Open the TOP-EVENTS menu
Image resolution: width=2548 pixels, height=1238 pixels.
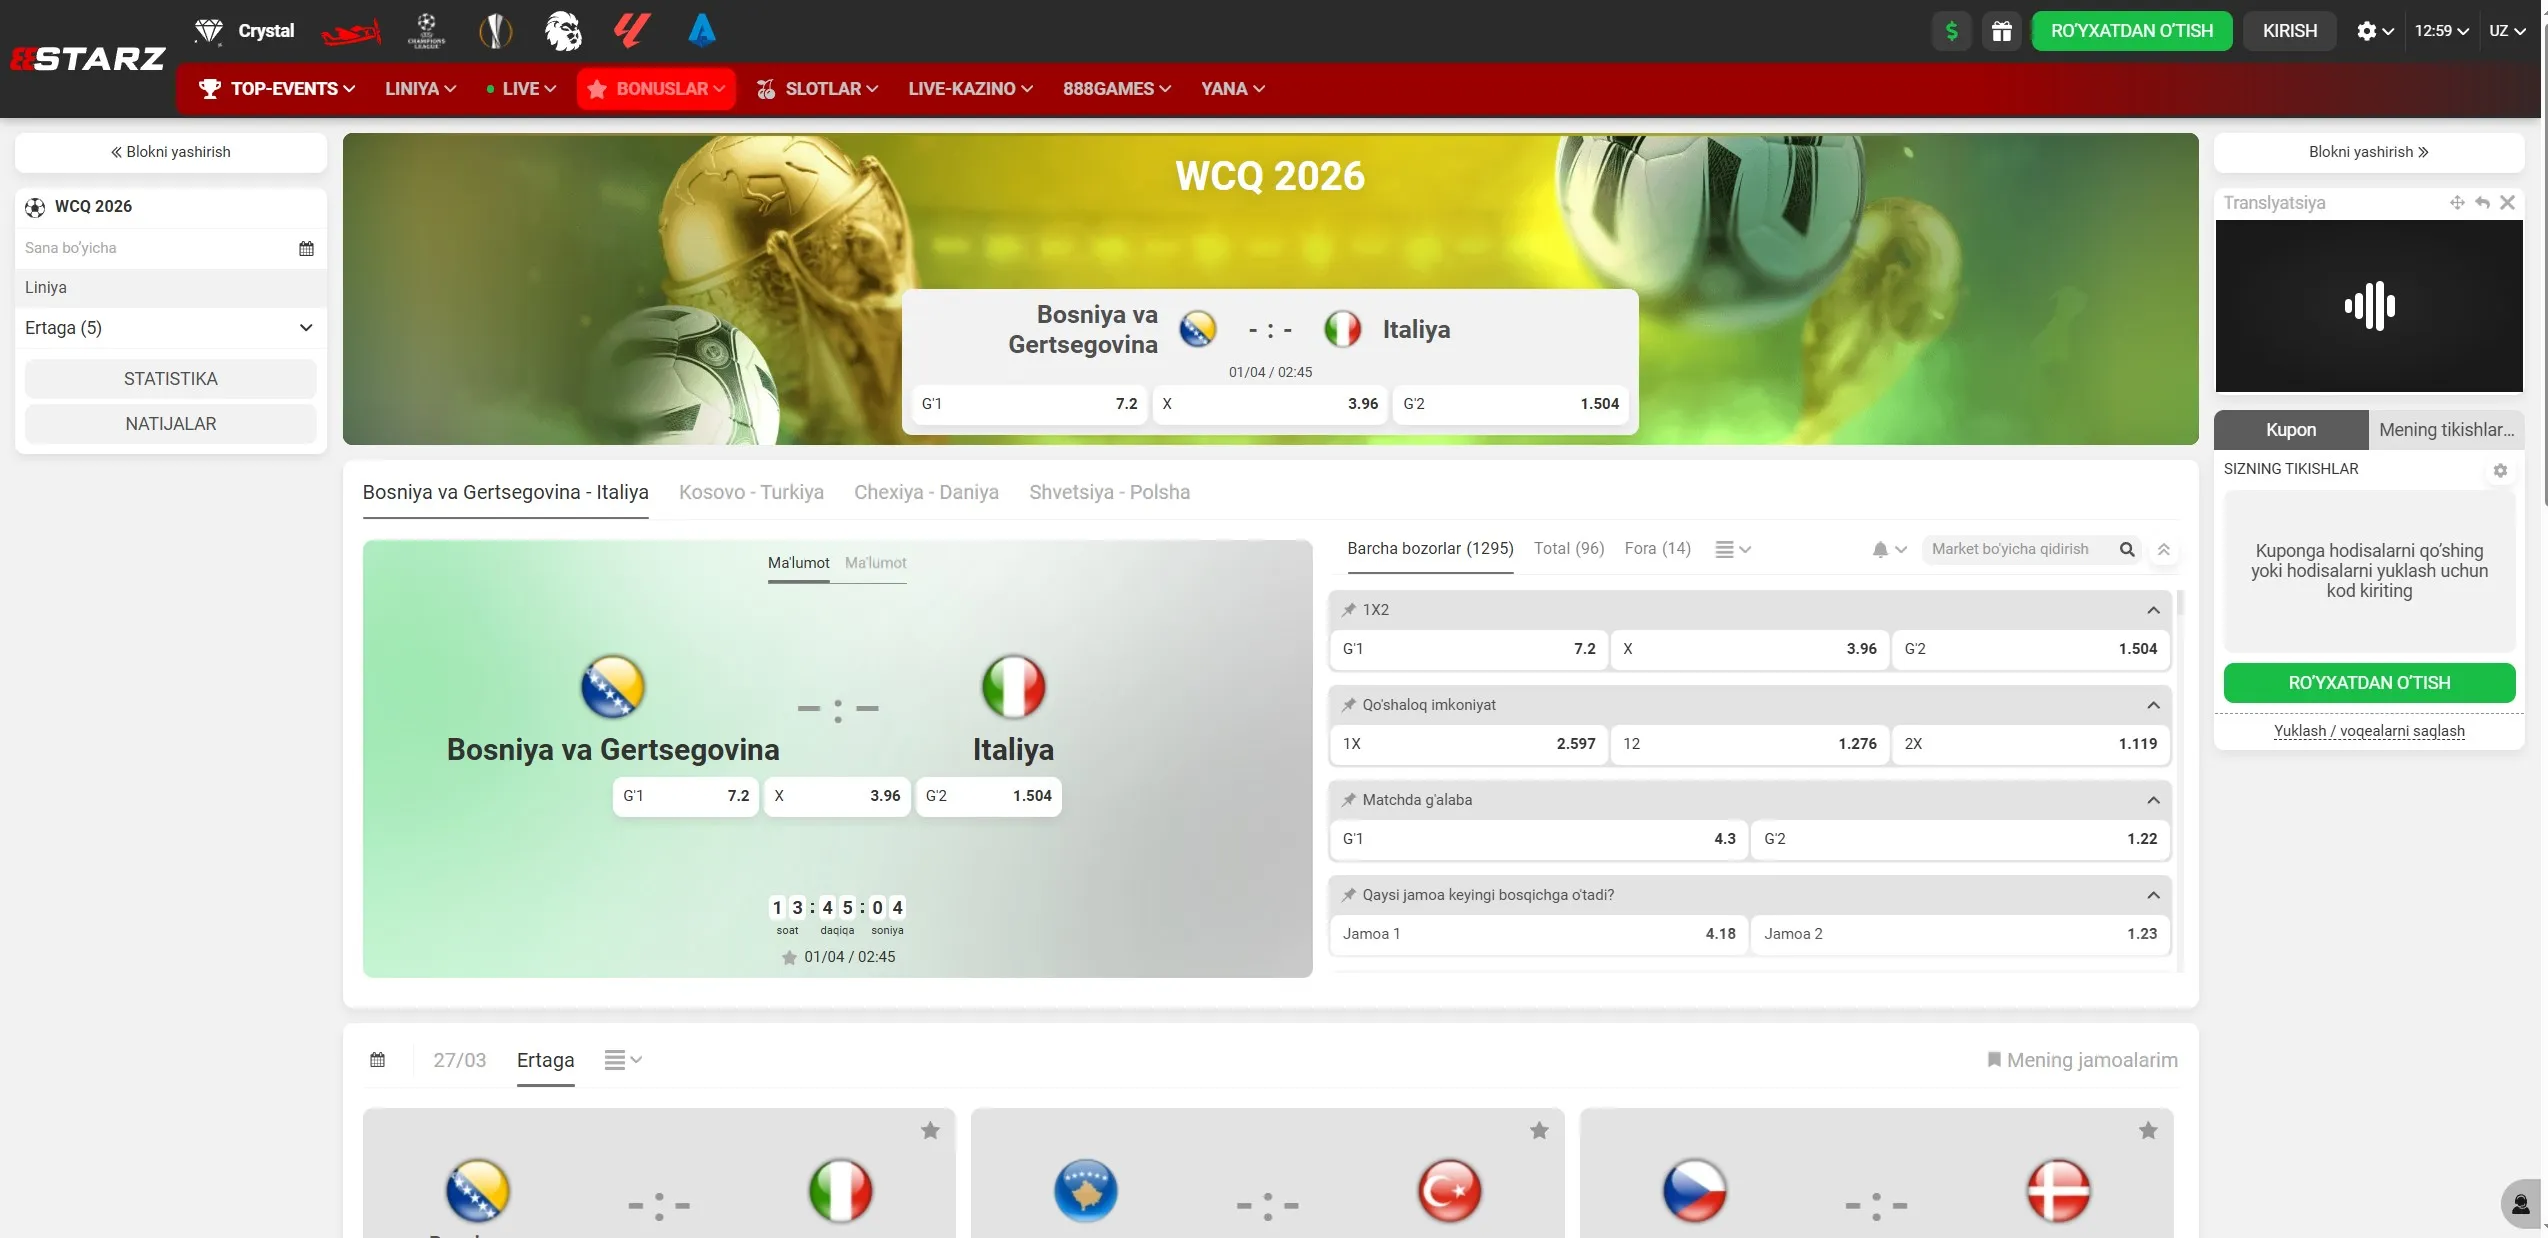coord(277,89)
